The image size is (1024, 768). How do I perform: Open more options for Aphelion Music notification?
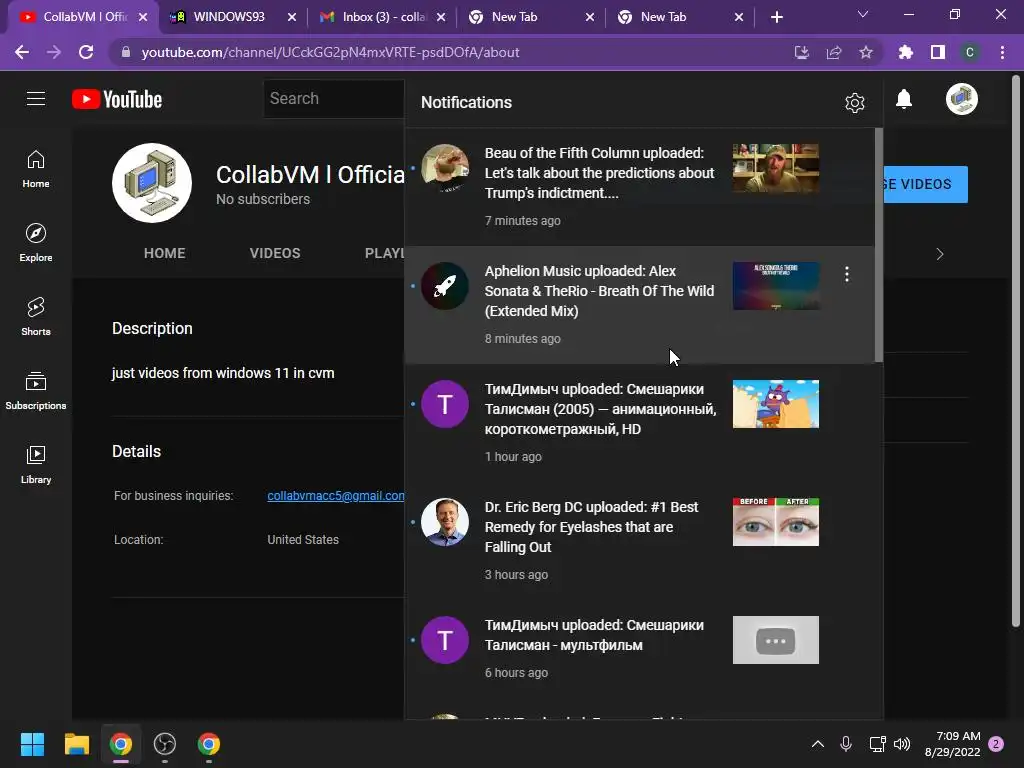coord(846,274)
